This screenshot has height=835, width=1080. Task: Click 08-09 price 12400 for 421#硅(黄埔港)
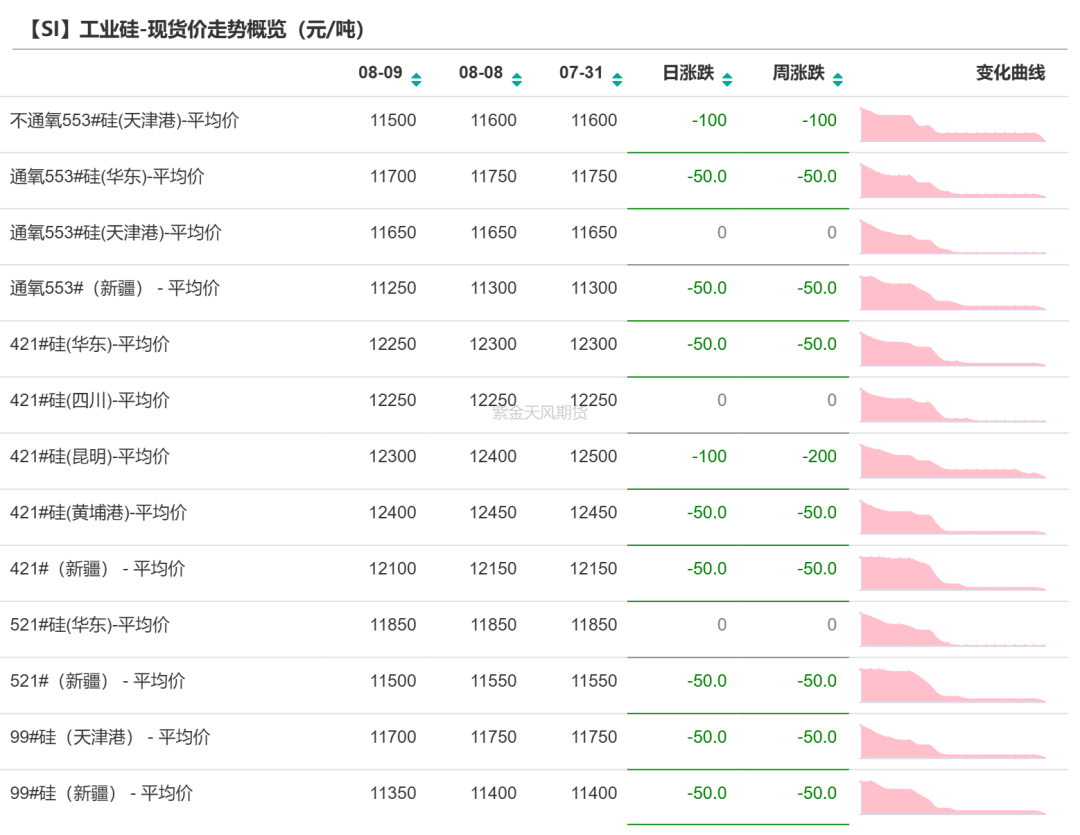[x=393, y=513]
